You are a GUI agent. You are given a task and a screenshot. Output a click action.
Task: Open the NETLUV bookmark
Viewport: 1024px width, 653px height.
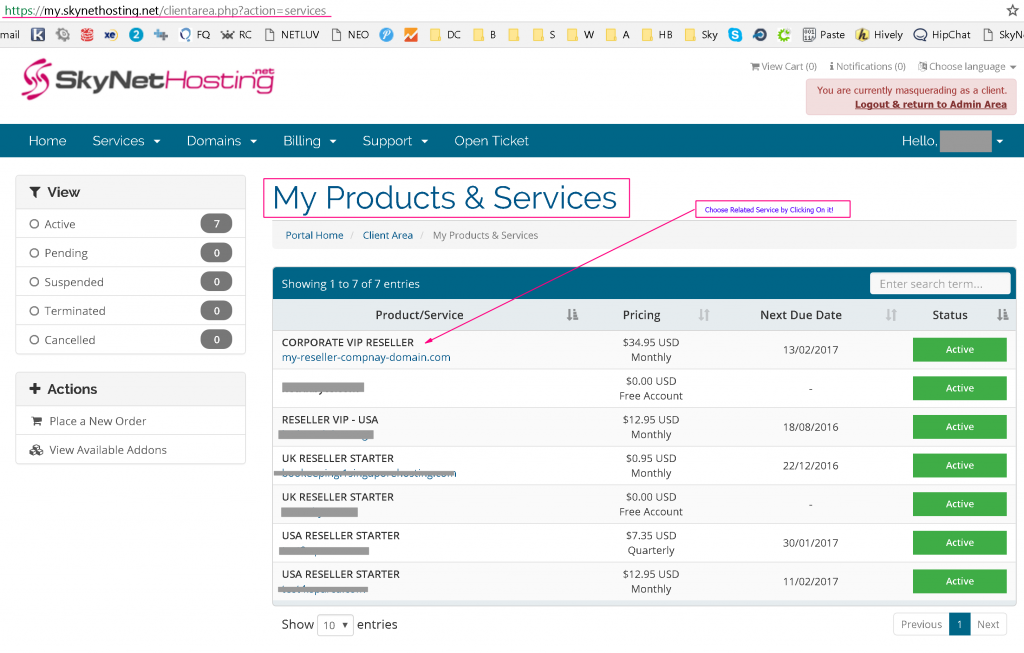(x=292, y=35)
